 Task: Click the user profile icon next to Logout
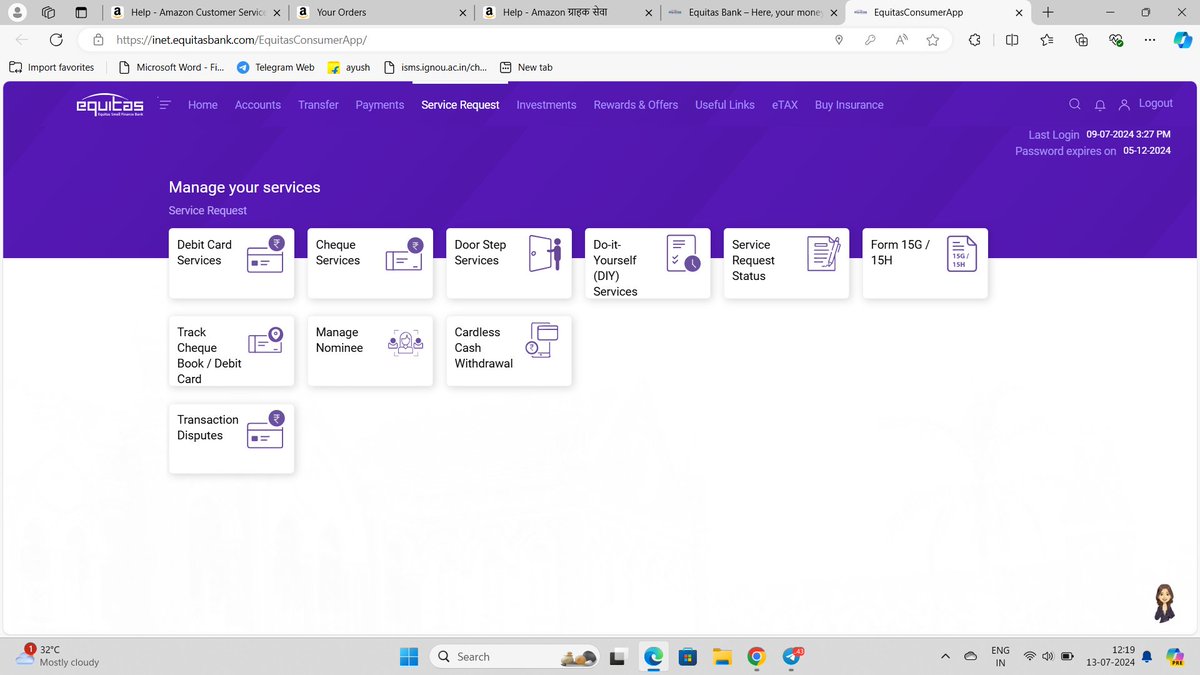(x=1125, y=105)
